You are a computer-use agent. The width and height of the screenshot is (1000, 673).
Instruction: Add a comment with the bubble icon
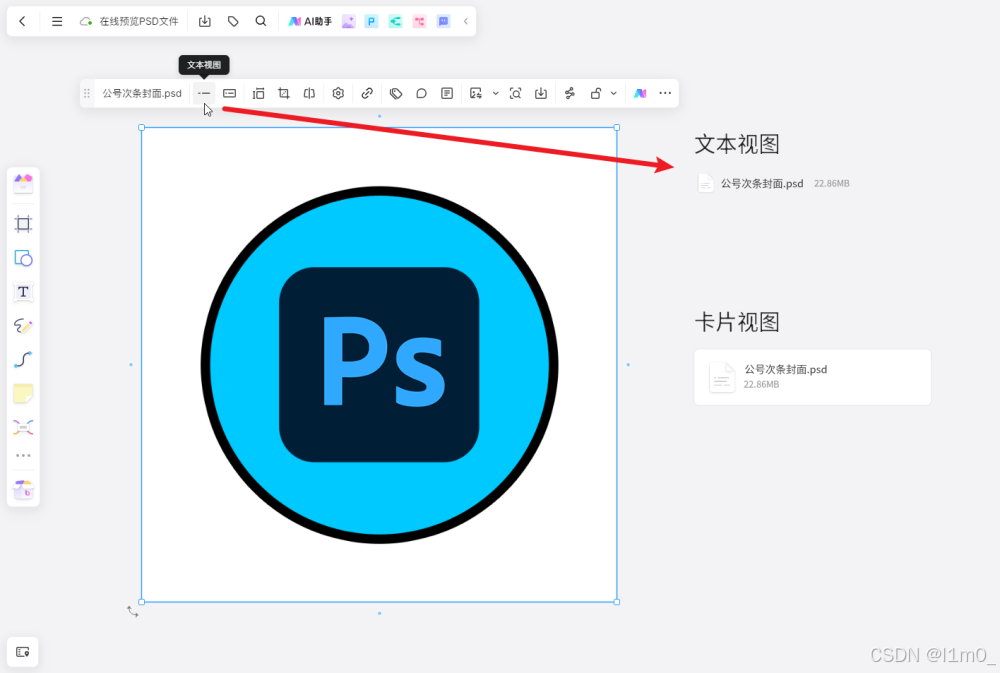pos(421,93)
